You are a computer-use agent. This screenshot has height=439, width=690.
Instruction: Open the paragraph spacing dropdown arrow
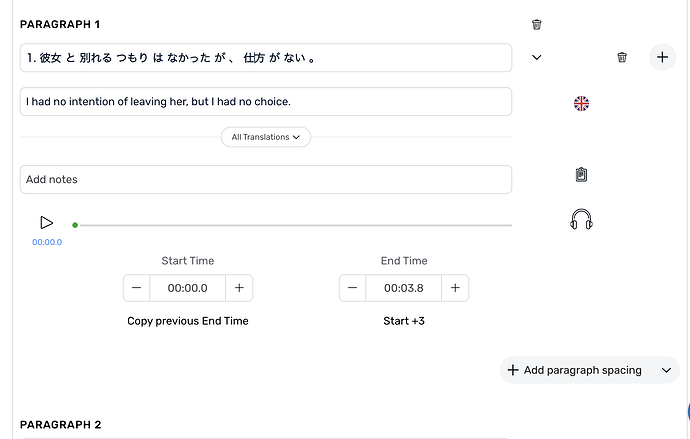pyautogui.click(x=666, y=370)
